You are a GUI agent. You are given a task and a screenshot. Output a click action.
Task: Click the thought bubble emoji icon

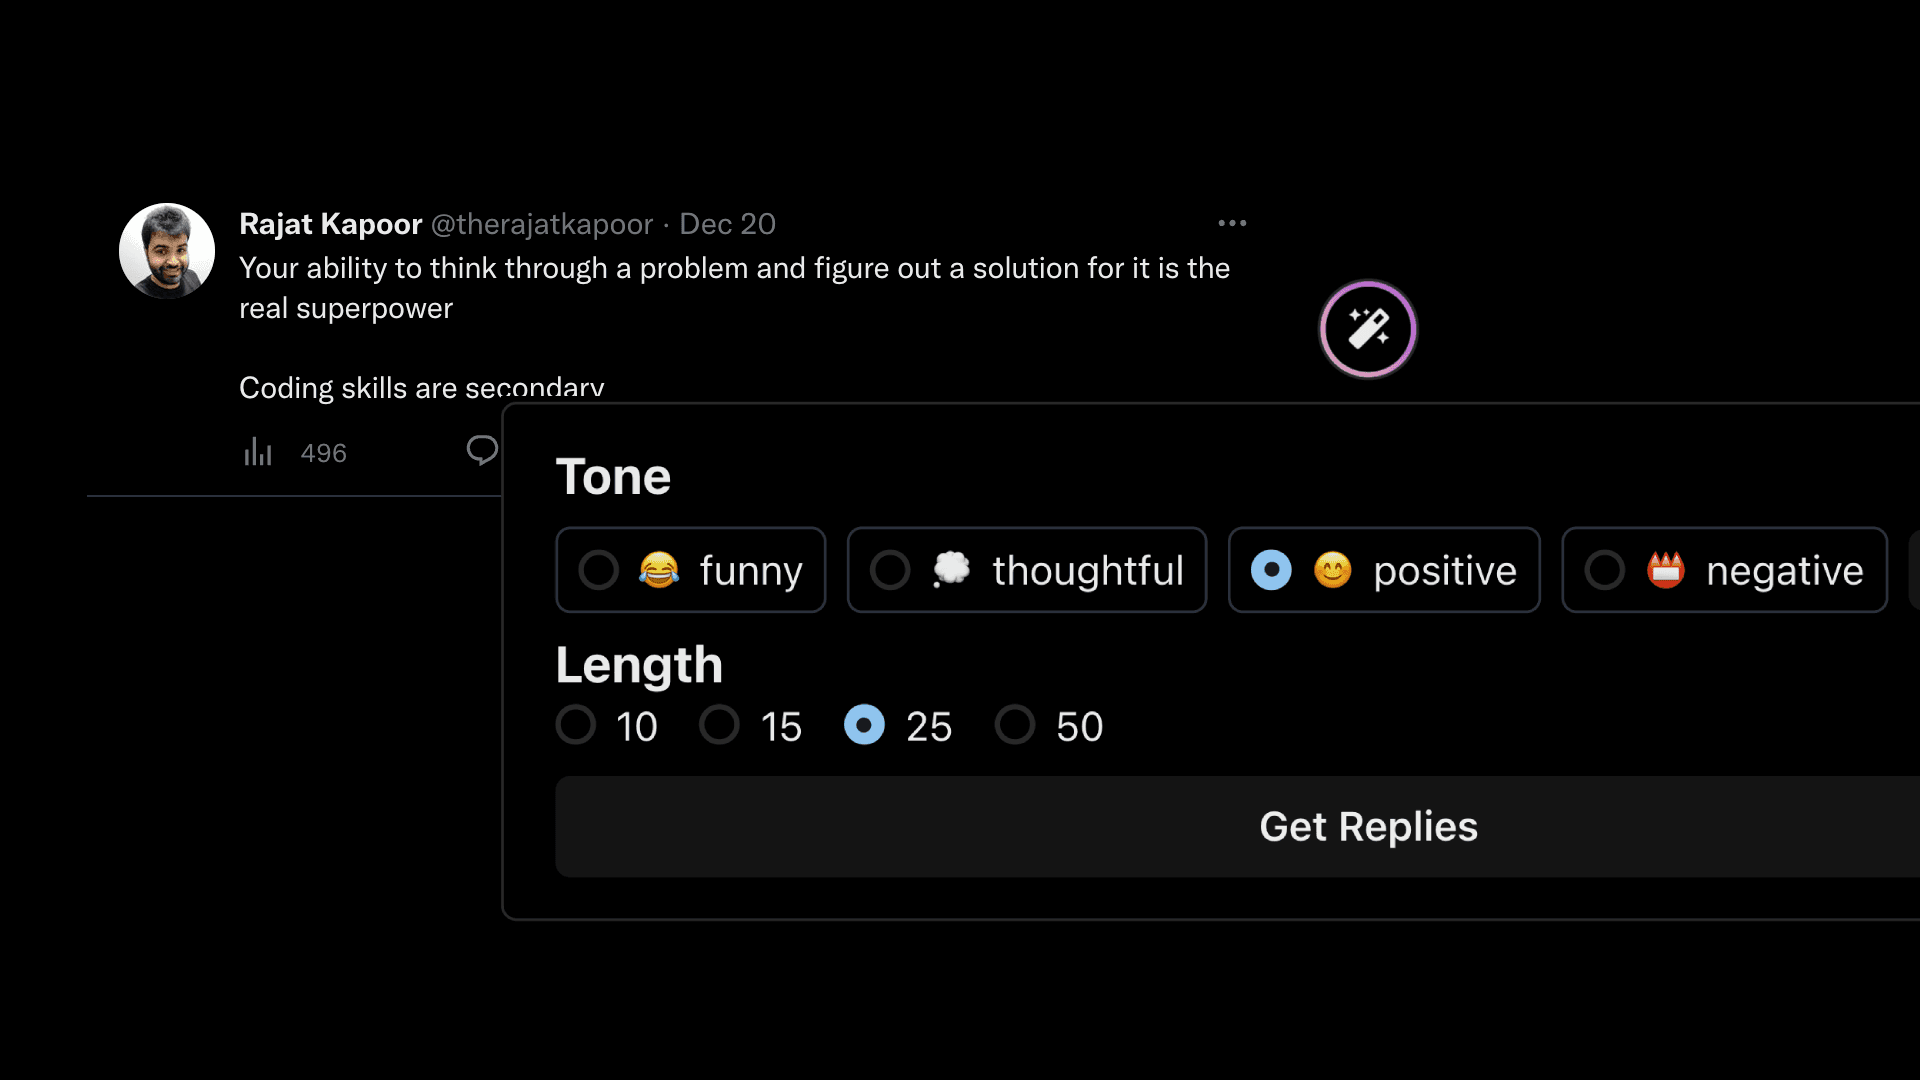[951, 570]
